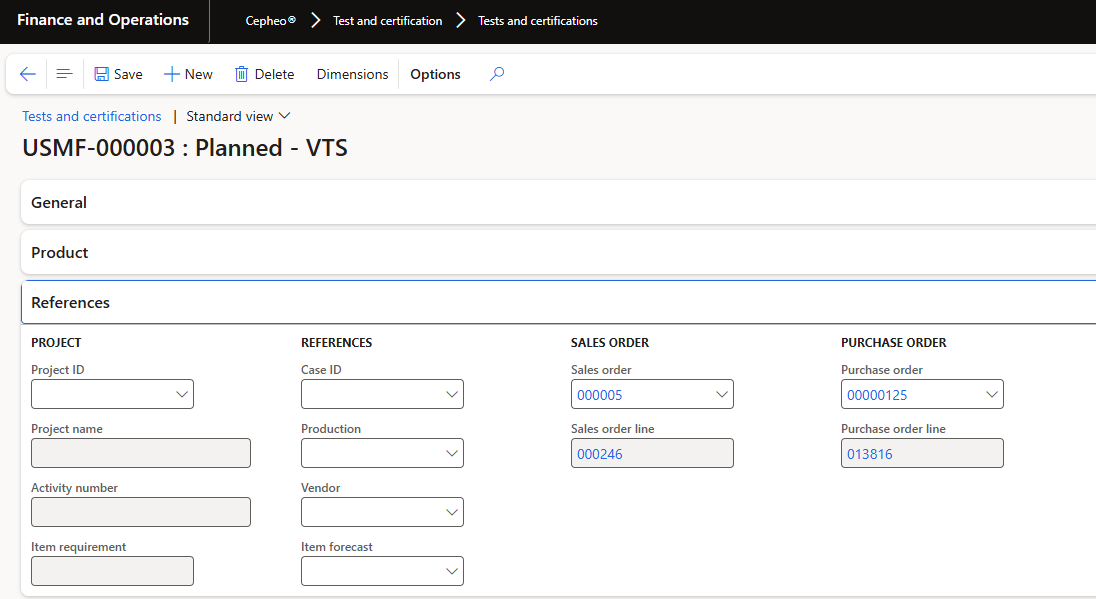Click the search magnifier icon in toolbar
The image size is (1096, 599).
pyautogui.click(x=497, y=74)
